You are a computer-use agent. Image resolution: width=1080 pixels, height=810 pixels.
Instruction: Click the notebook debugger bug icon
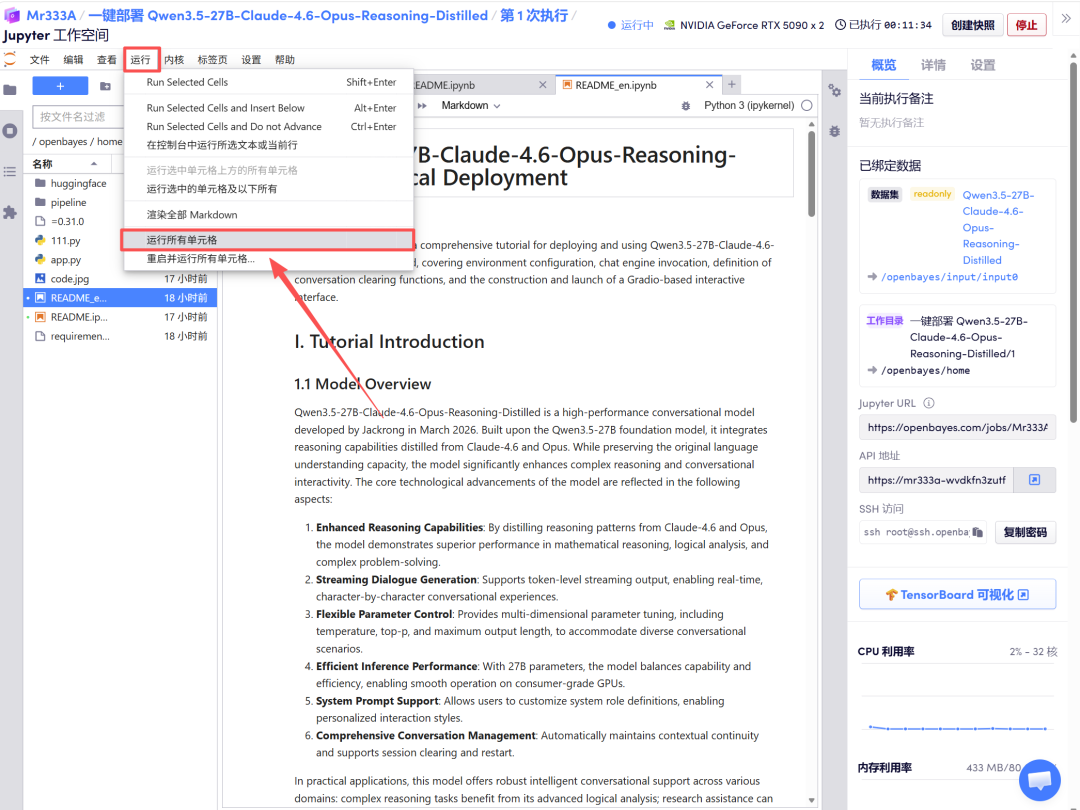tap(685, 106)
